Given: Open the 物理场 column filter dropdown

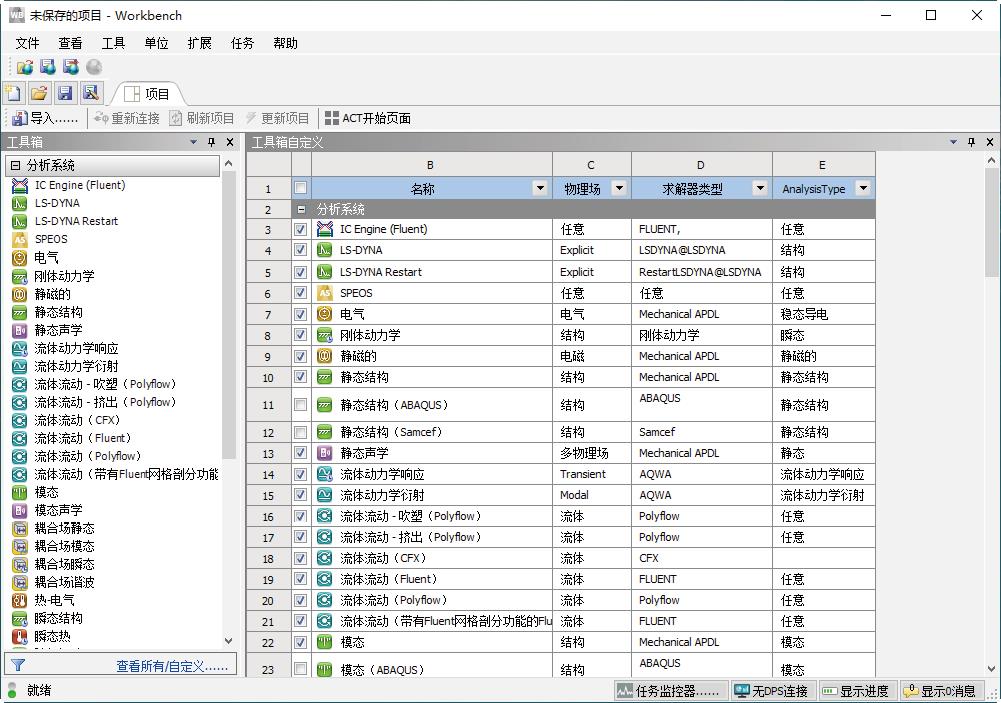Looking at the screenshot, I should [x=619, y=188].
